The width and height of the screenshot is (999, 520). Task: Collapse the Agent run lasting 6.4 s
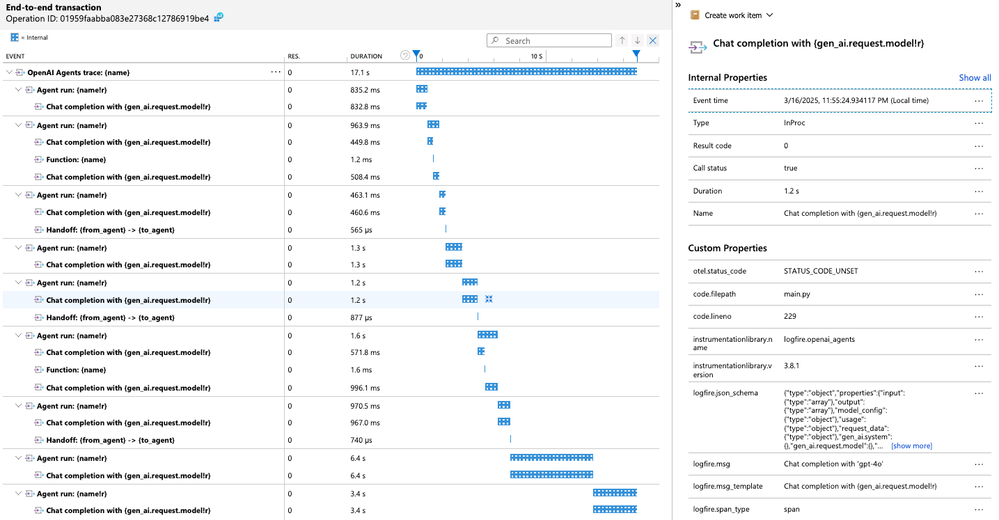(18, 458)
